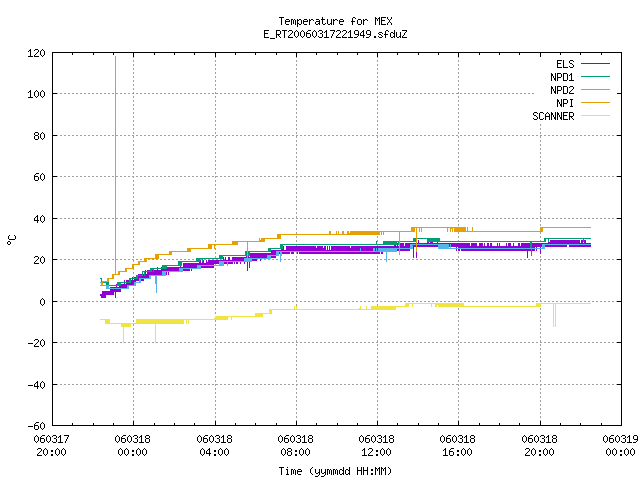Click the y-axis label 20
The height and width of the screenshot is (480, 640).
tap(39, 260)
